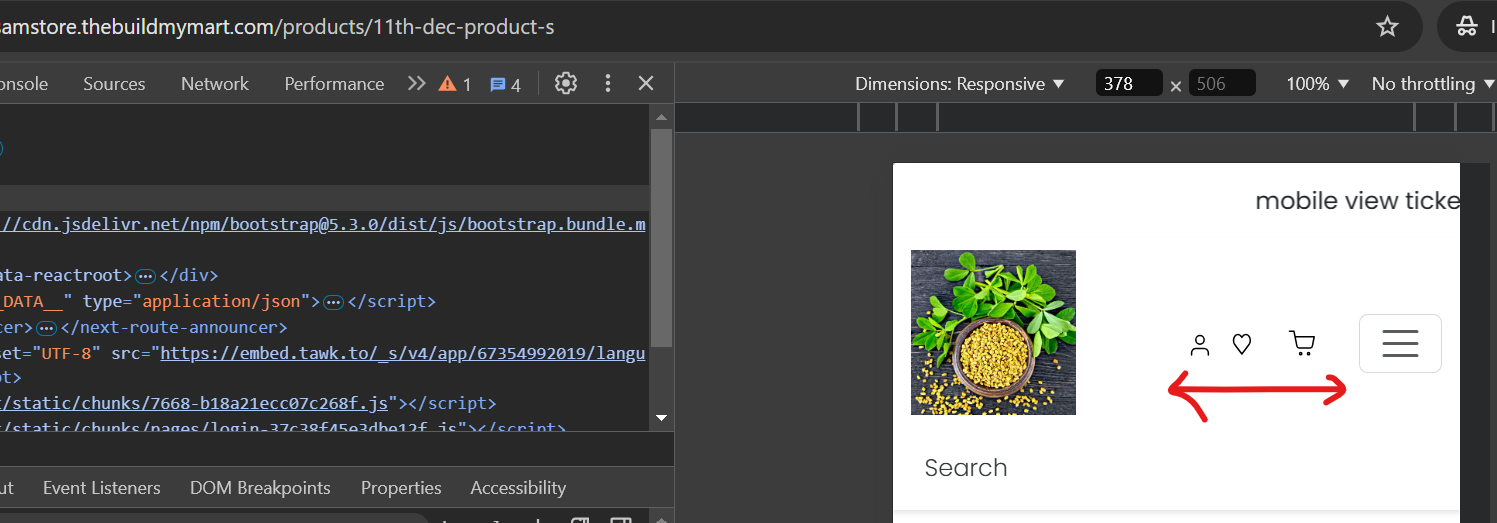1497x523 pixels.
Task: Click the address bar URL
Action: pos(277,27)
